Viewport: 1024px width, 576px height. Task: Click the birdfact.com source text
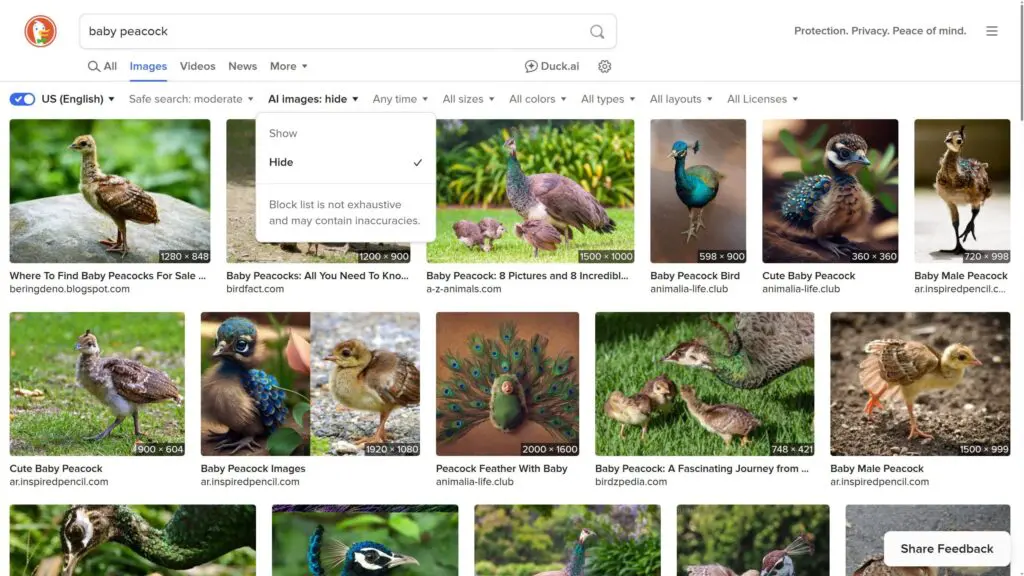click(x=255, y=289)
